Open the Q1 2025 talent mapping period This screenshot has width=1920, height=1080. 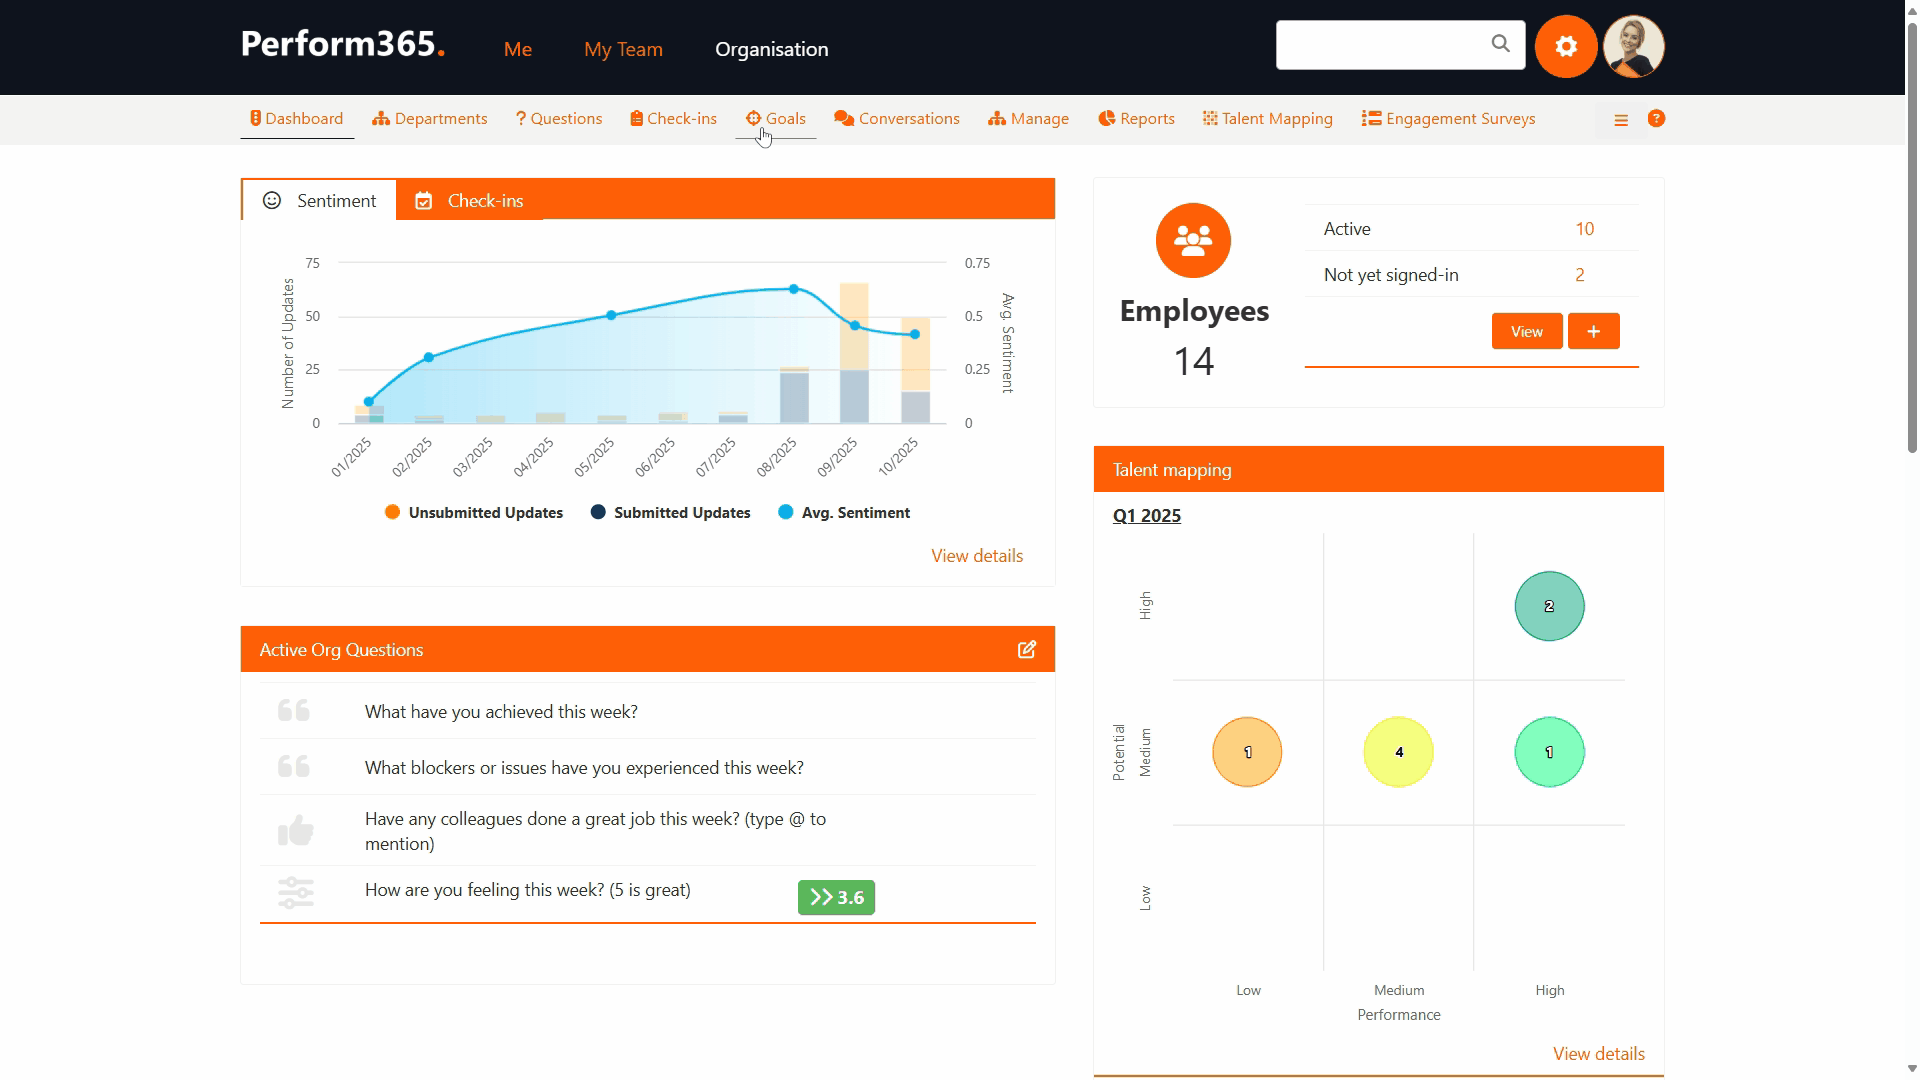(1146, 516)
